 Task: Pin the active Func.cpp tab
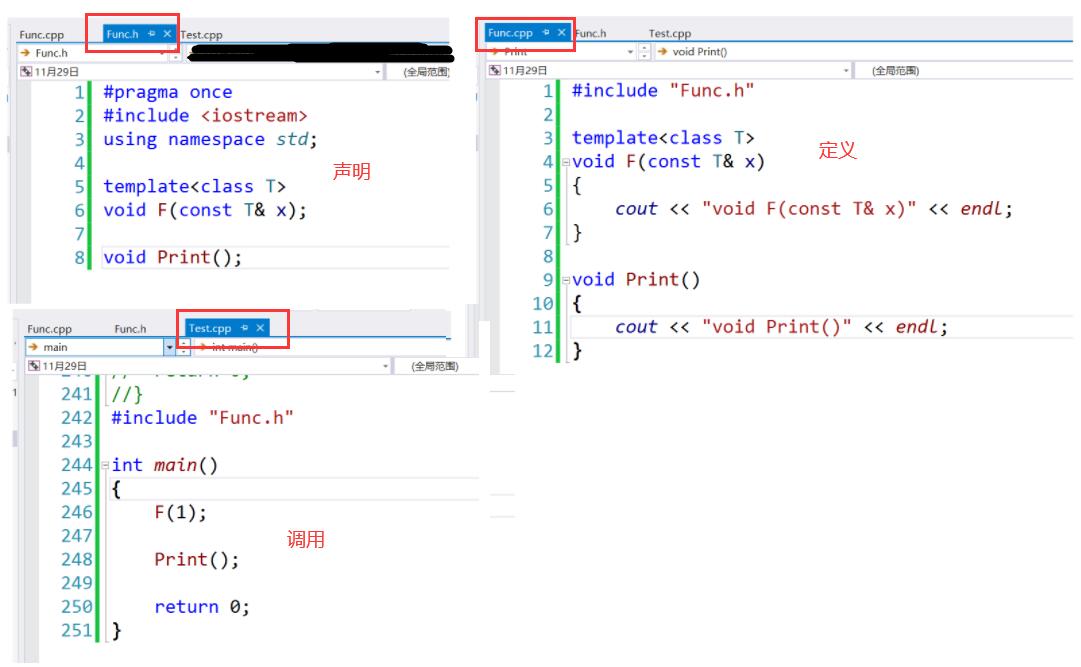coord(545,33)
